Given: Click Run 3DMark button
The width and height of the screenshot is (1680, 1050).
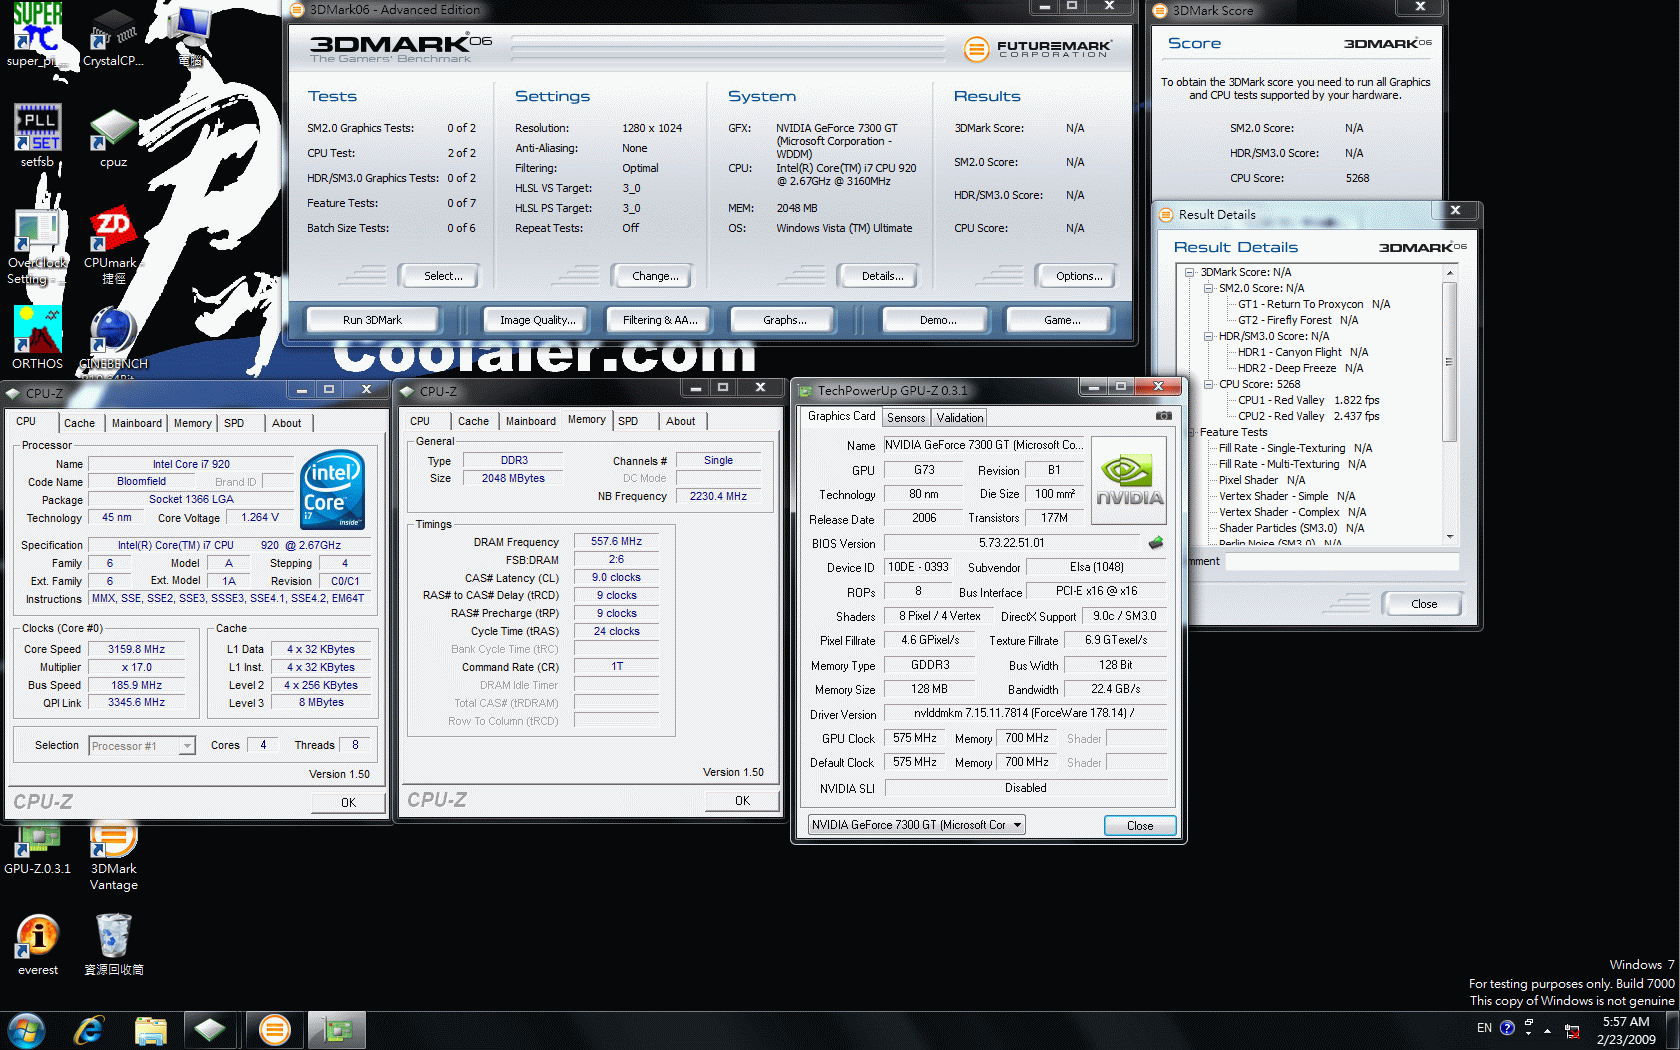Looking at the screenshot, I should point(372,320).
